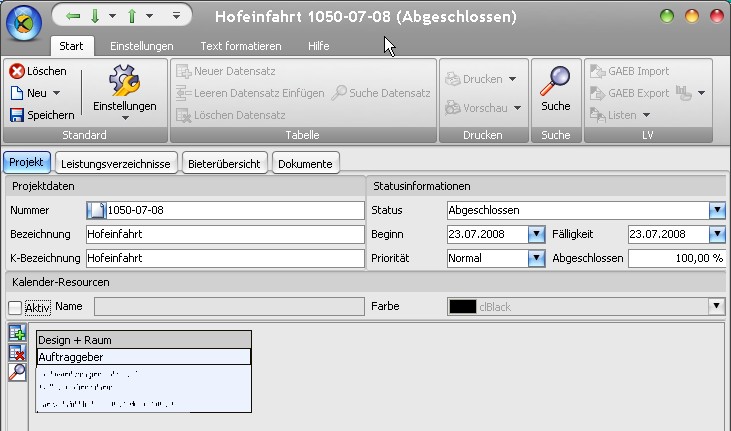Click Neuer Datensatz in Tabelle group
Screen dimensions: 731x431
coord(226,71)
